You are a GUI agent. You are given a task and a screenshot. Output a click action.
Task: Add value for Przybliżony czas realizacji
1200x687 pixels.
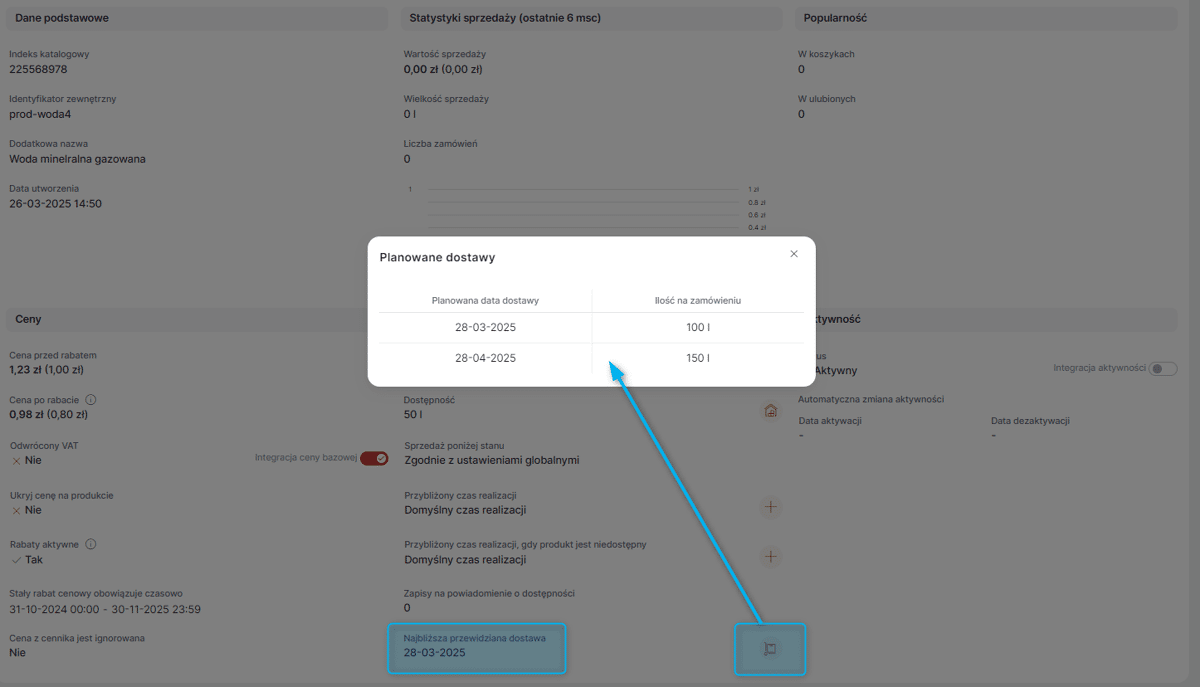click(x=770, y=507)
